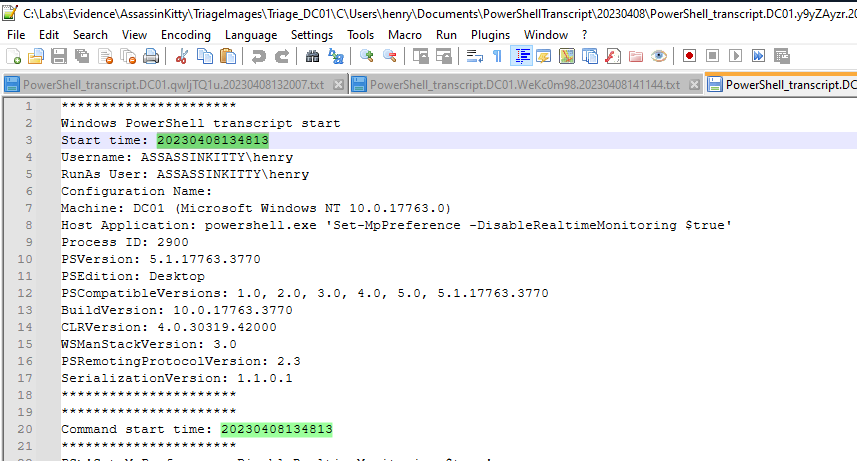The height and width of the screenshot is (461, 857).
Task: Click the Copy icon
Action: click(x=204, y=56)
